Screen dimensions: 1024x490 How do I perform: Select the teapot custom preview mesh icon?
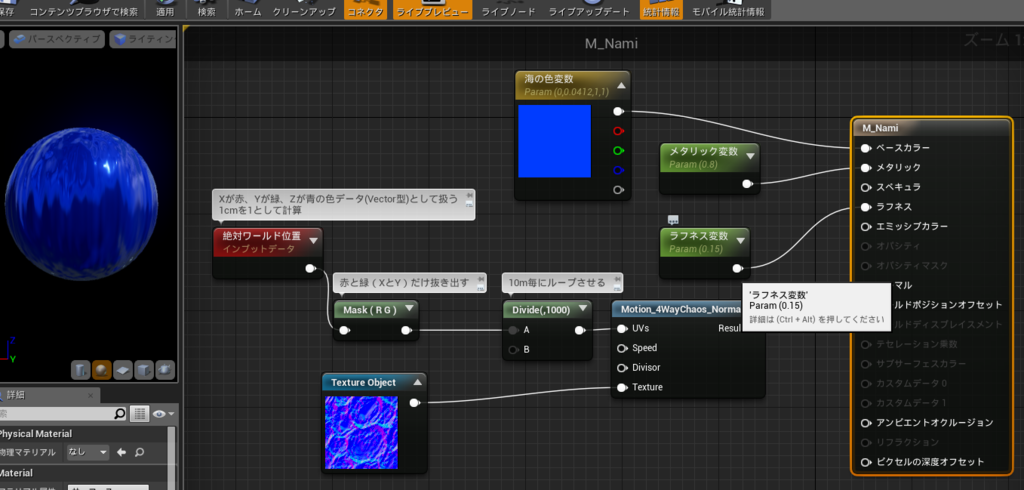click(x=165, y=370)
